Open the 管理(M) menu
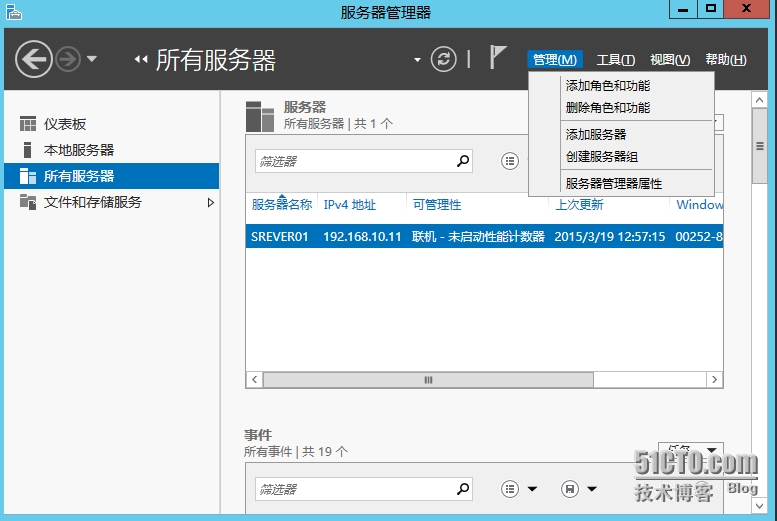This screenshot has width=777, height=521. (555, 60)
